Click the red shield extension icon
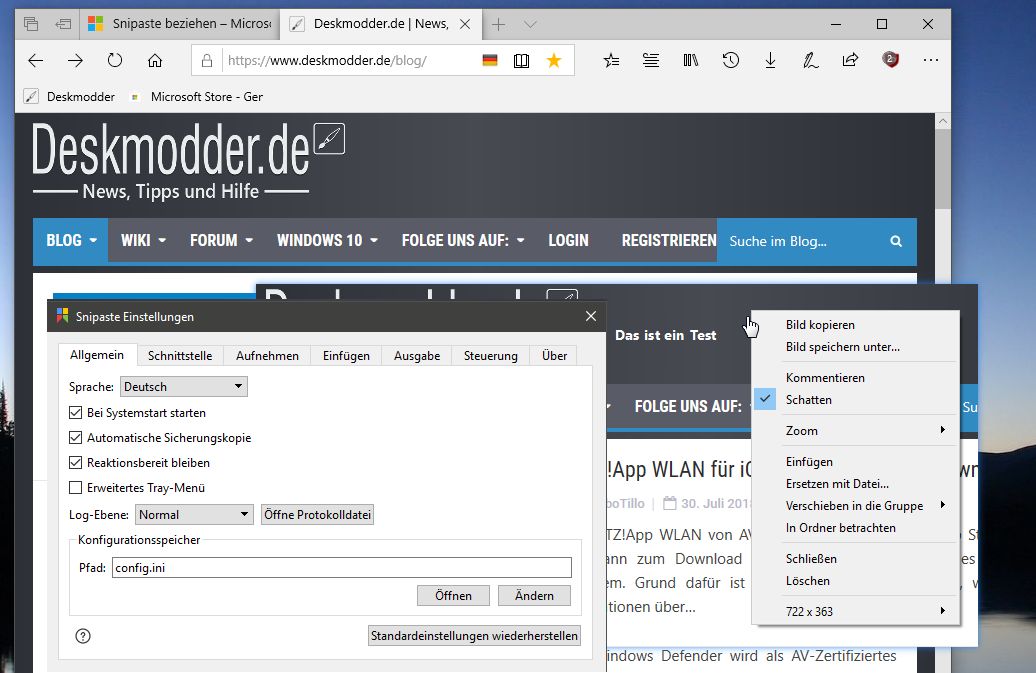Image resolution: width=1036 pixels, height=673 pixels. tap(891, 60)
